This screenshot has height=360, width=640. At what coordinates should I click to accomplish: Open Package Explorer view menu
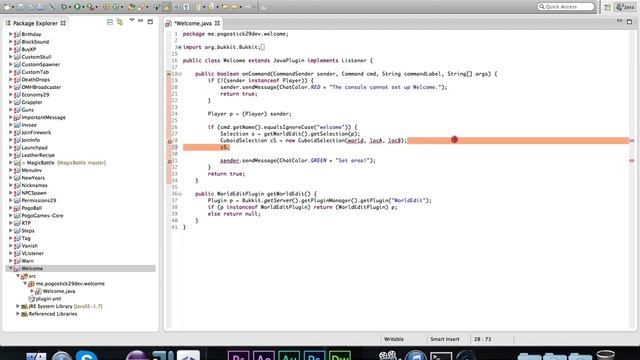(131, 20)
